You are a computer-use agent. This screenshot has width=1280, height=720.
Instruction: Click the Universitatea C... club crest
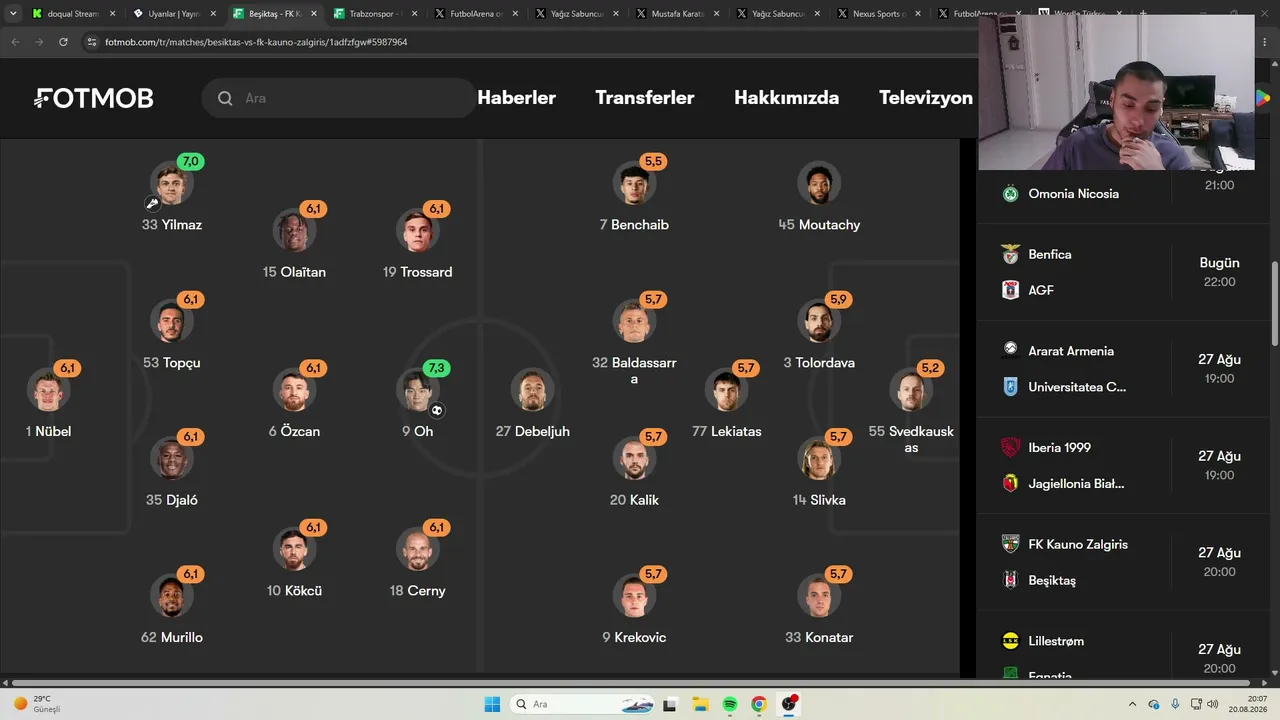coord(1010,387)
